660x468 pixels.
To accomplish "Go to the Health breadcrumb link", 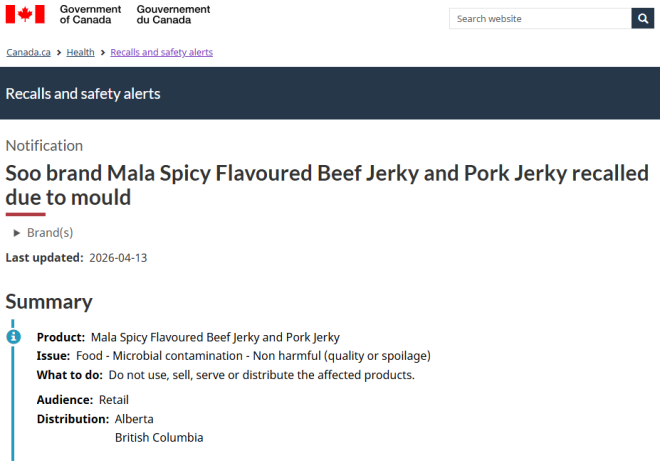I will click(x=81, y=52).
